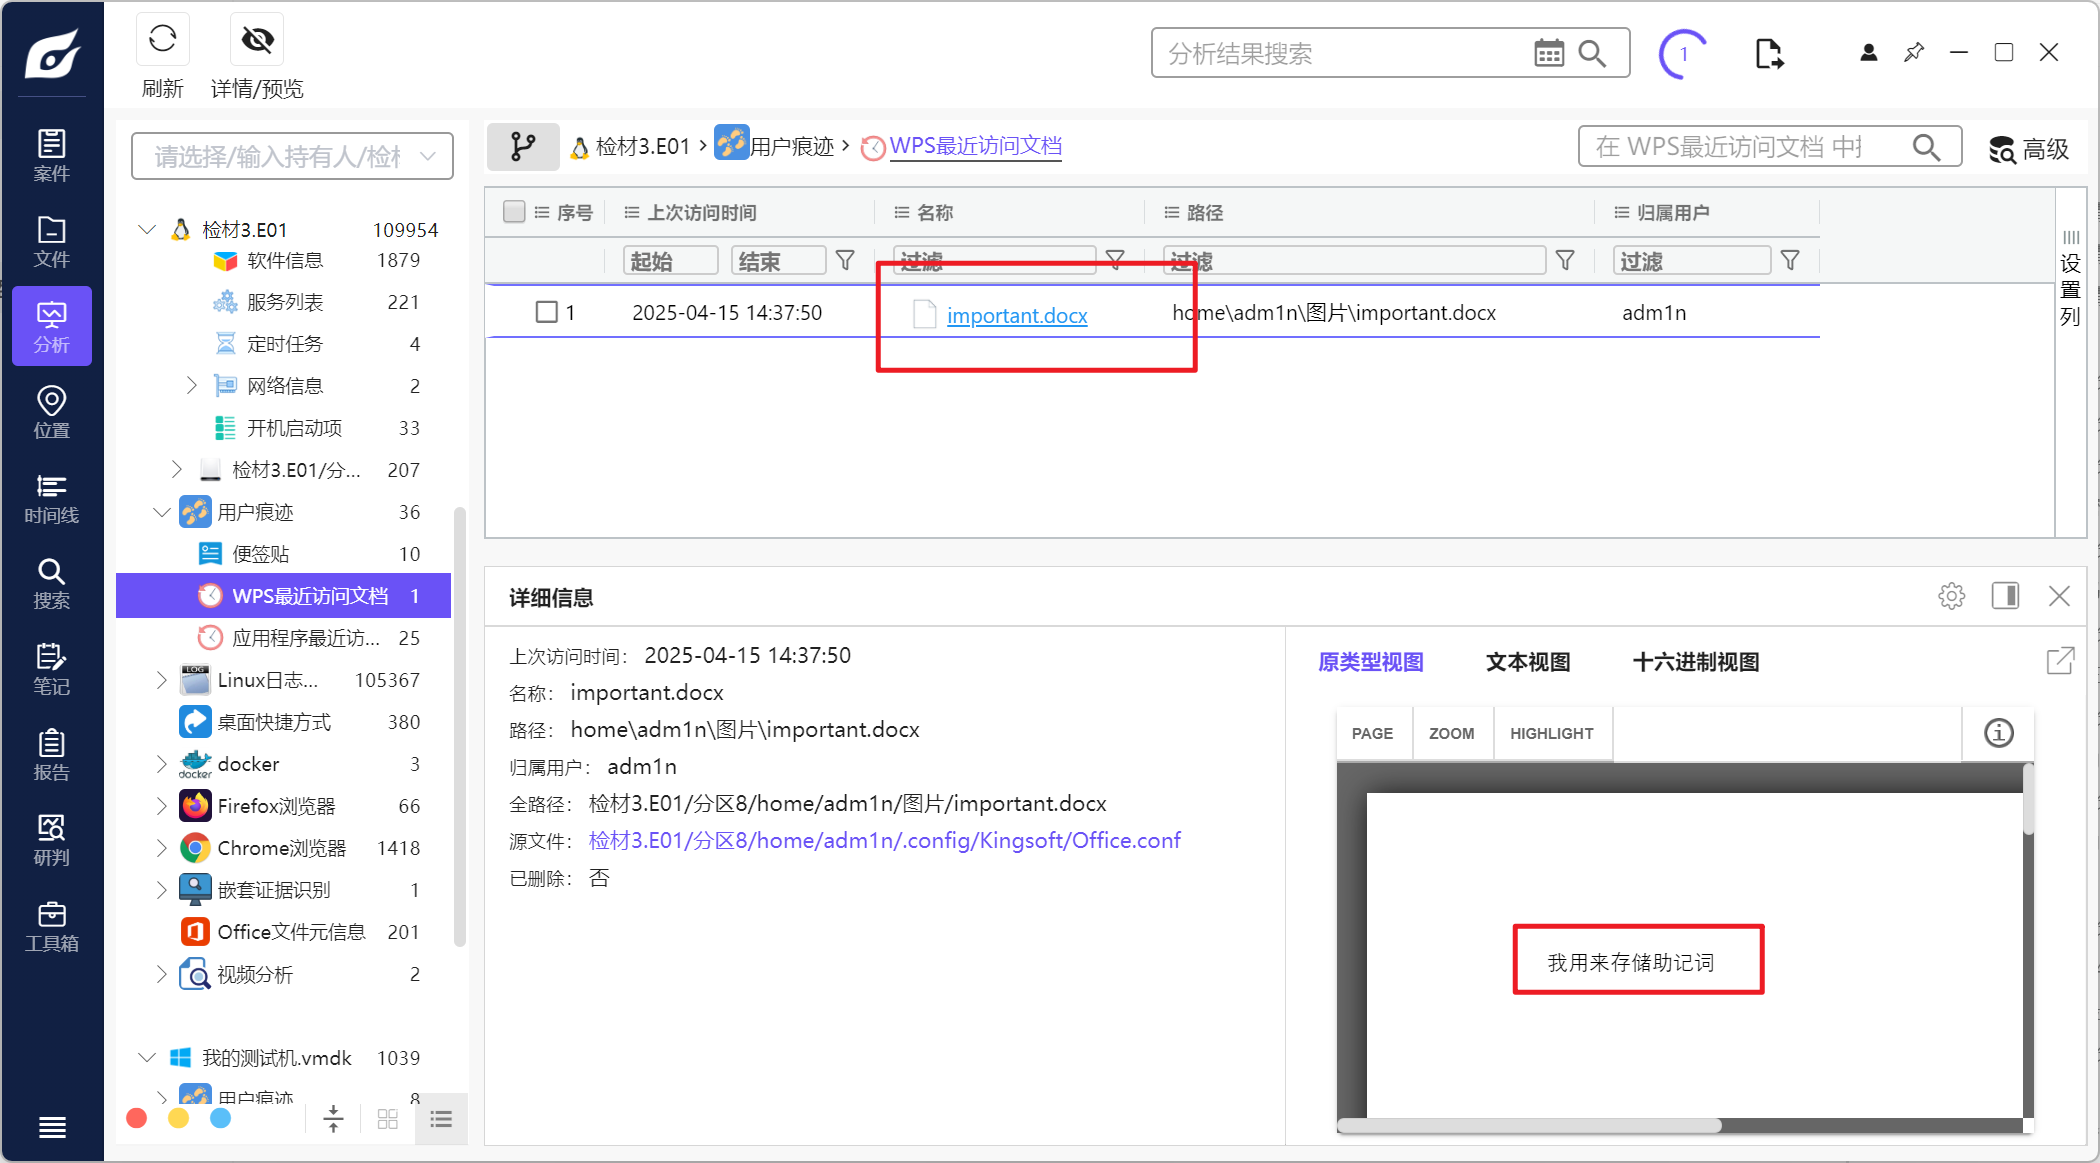Expand the Firefox浏览器 tree node

[x=161, y=806]
